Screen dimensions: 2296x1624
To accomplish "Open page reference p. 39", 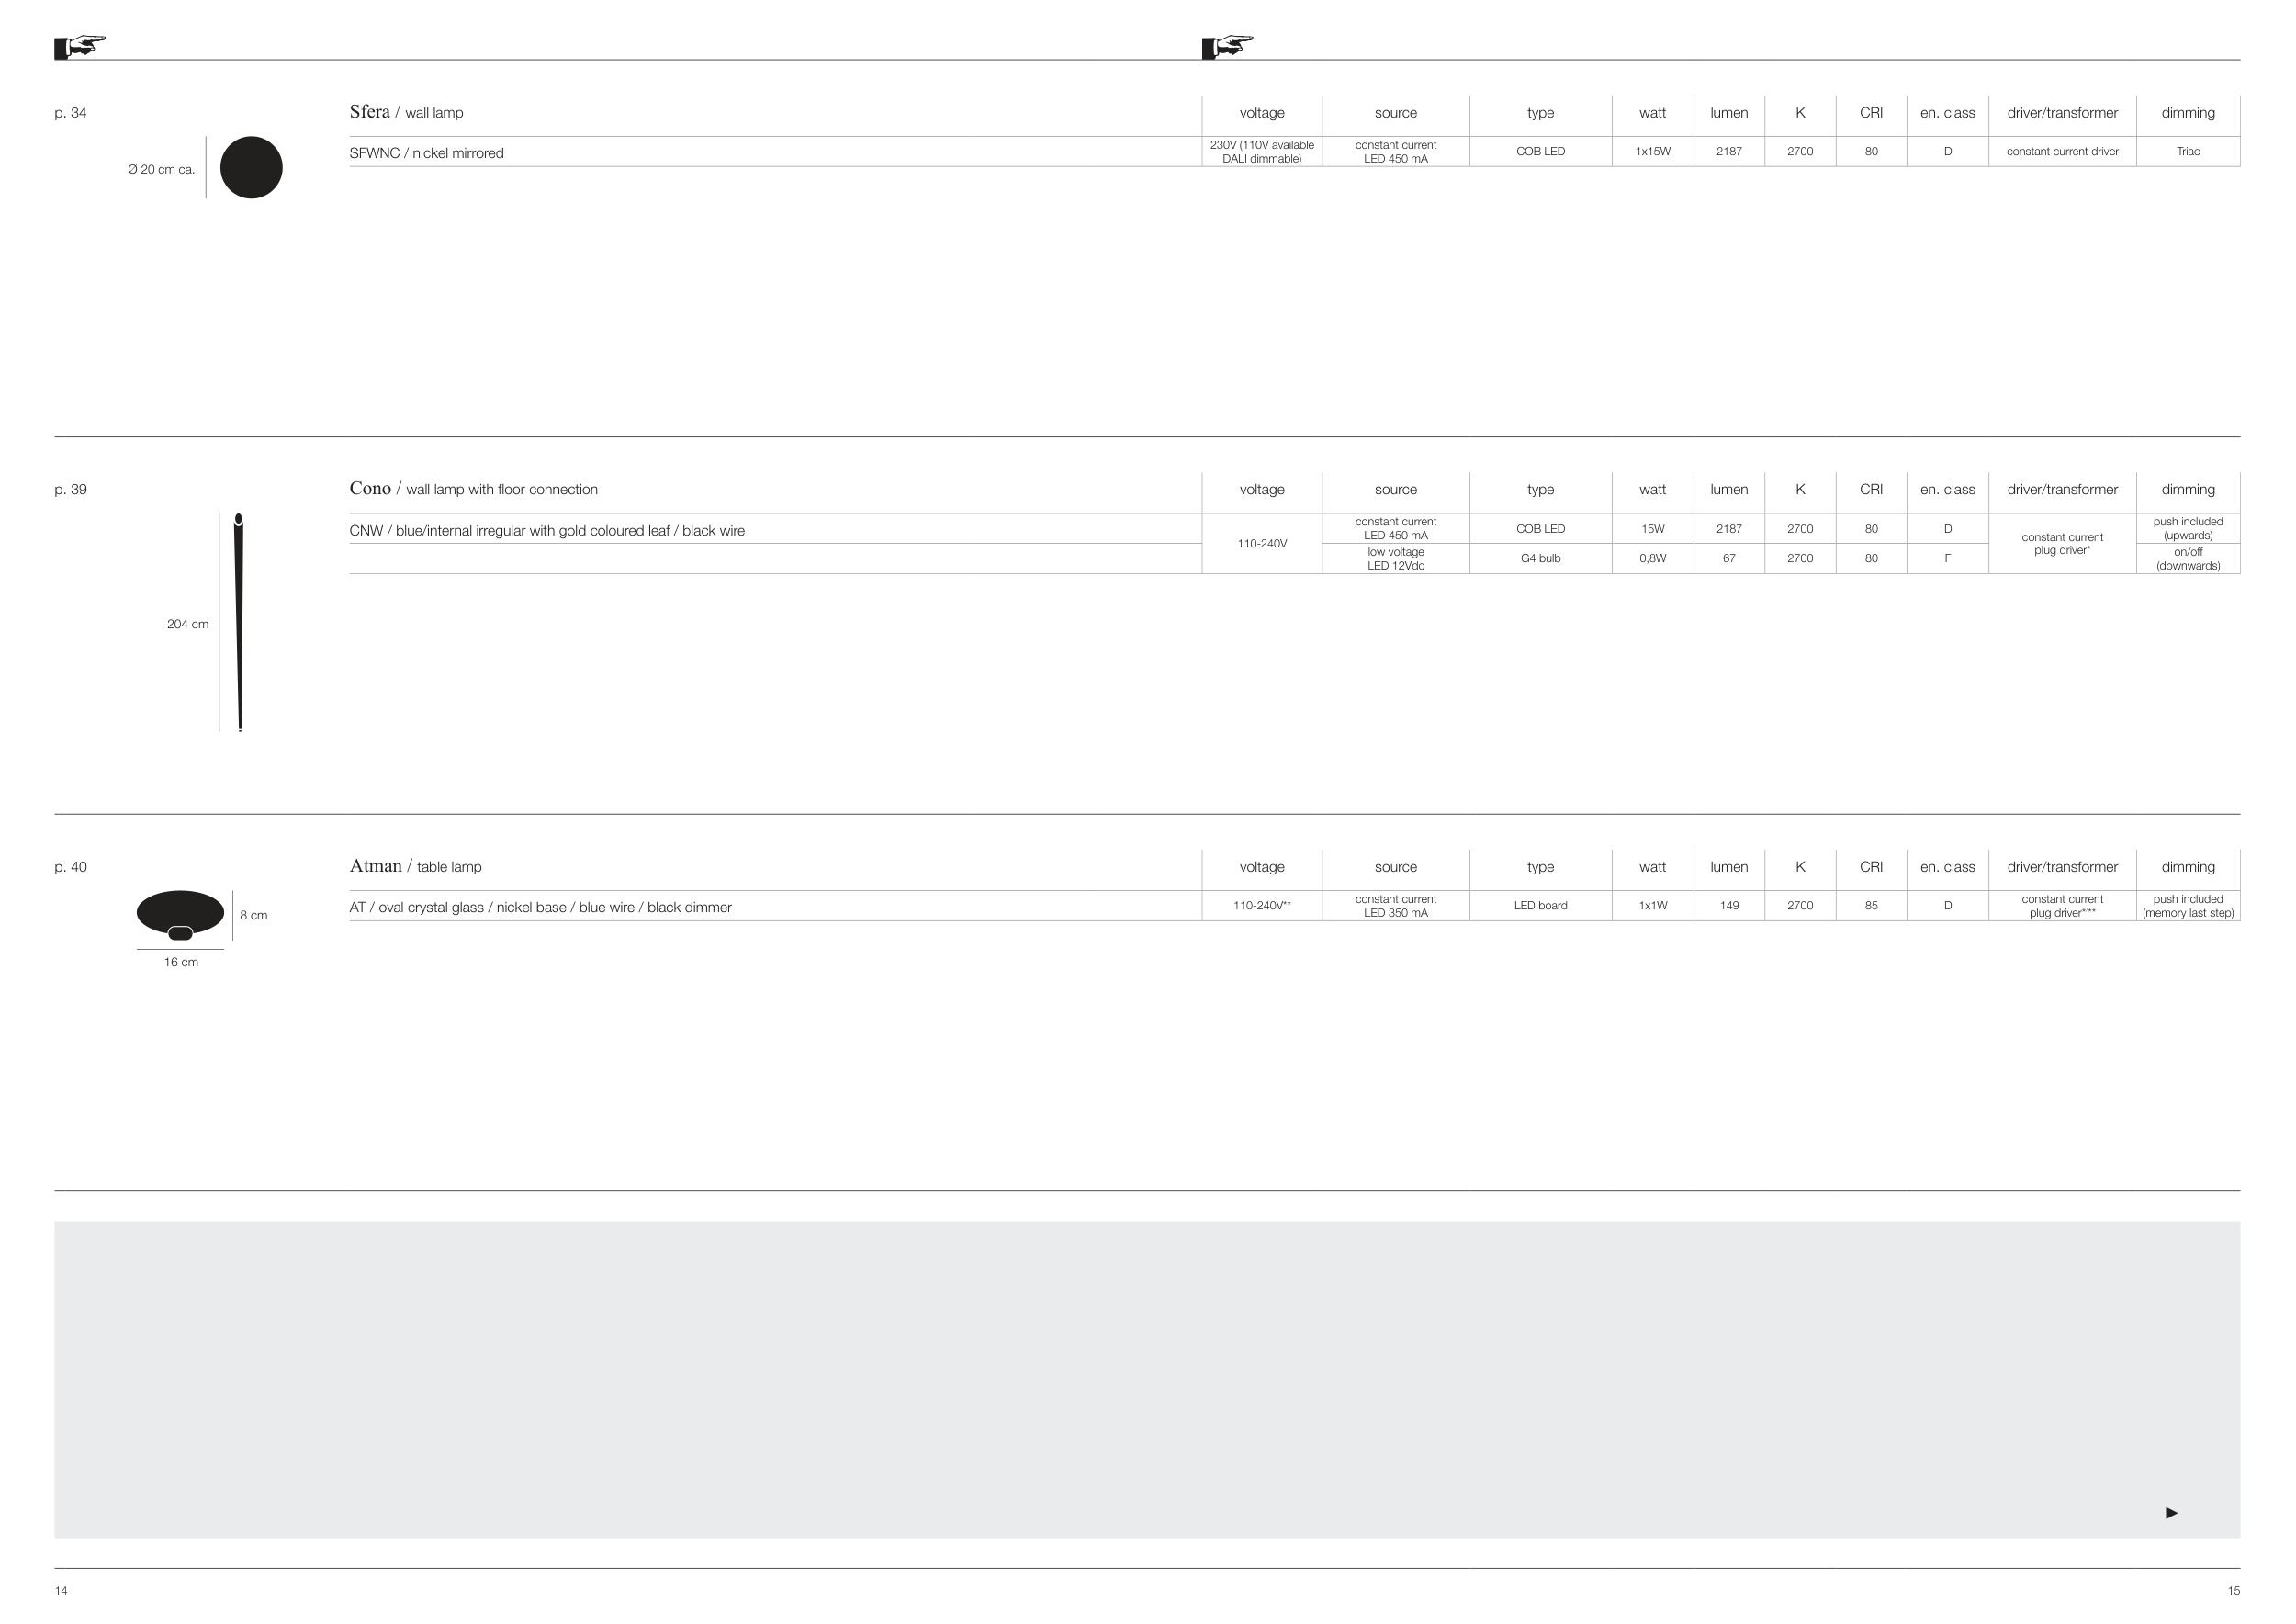I will pos(70,490).
